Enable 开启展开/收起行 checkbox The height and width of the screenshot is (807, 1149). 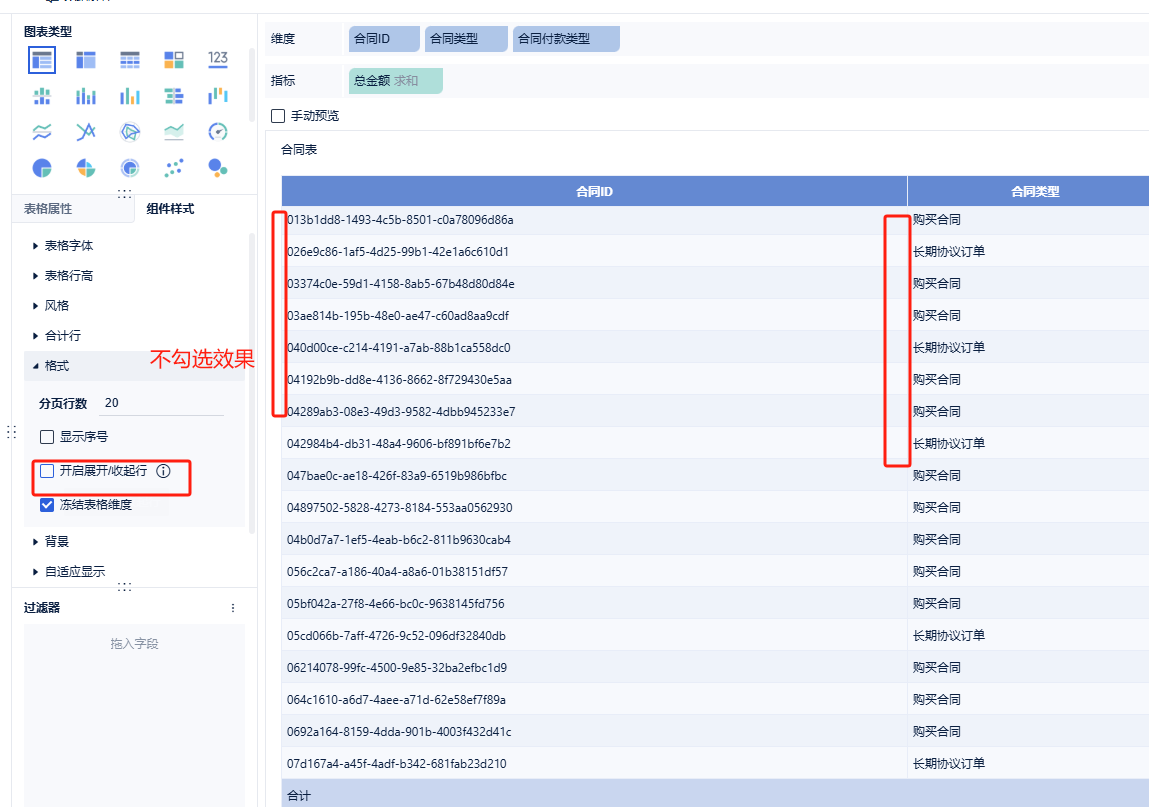coord(47,471)
